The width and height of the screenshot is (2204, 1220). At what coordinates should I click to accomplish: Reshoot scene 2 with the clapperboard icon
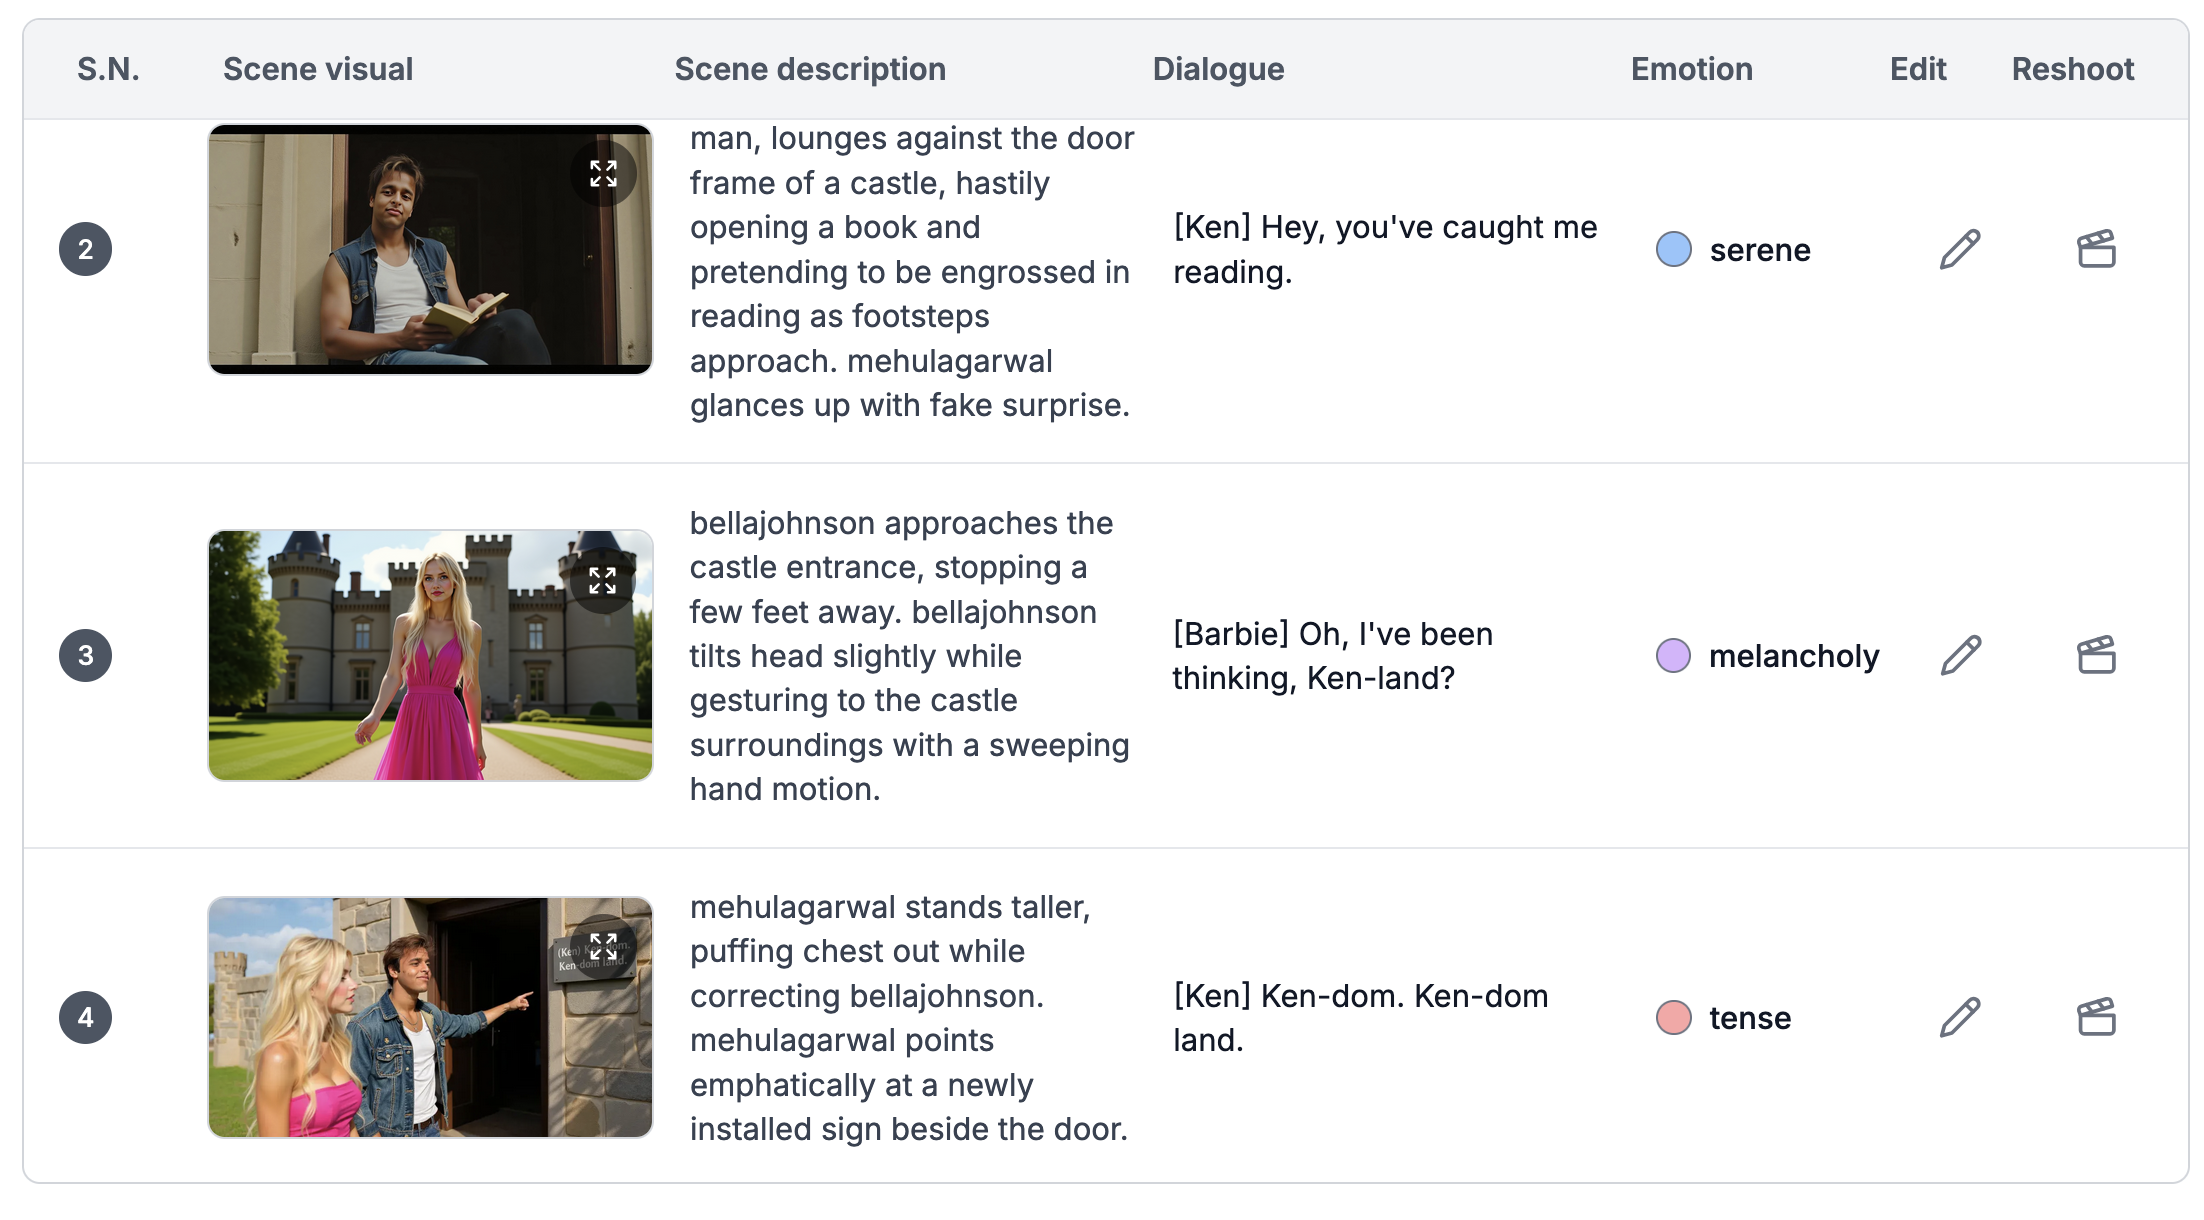2096,249
